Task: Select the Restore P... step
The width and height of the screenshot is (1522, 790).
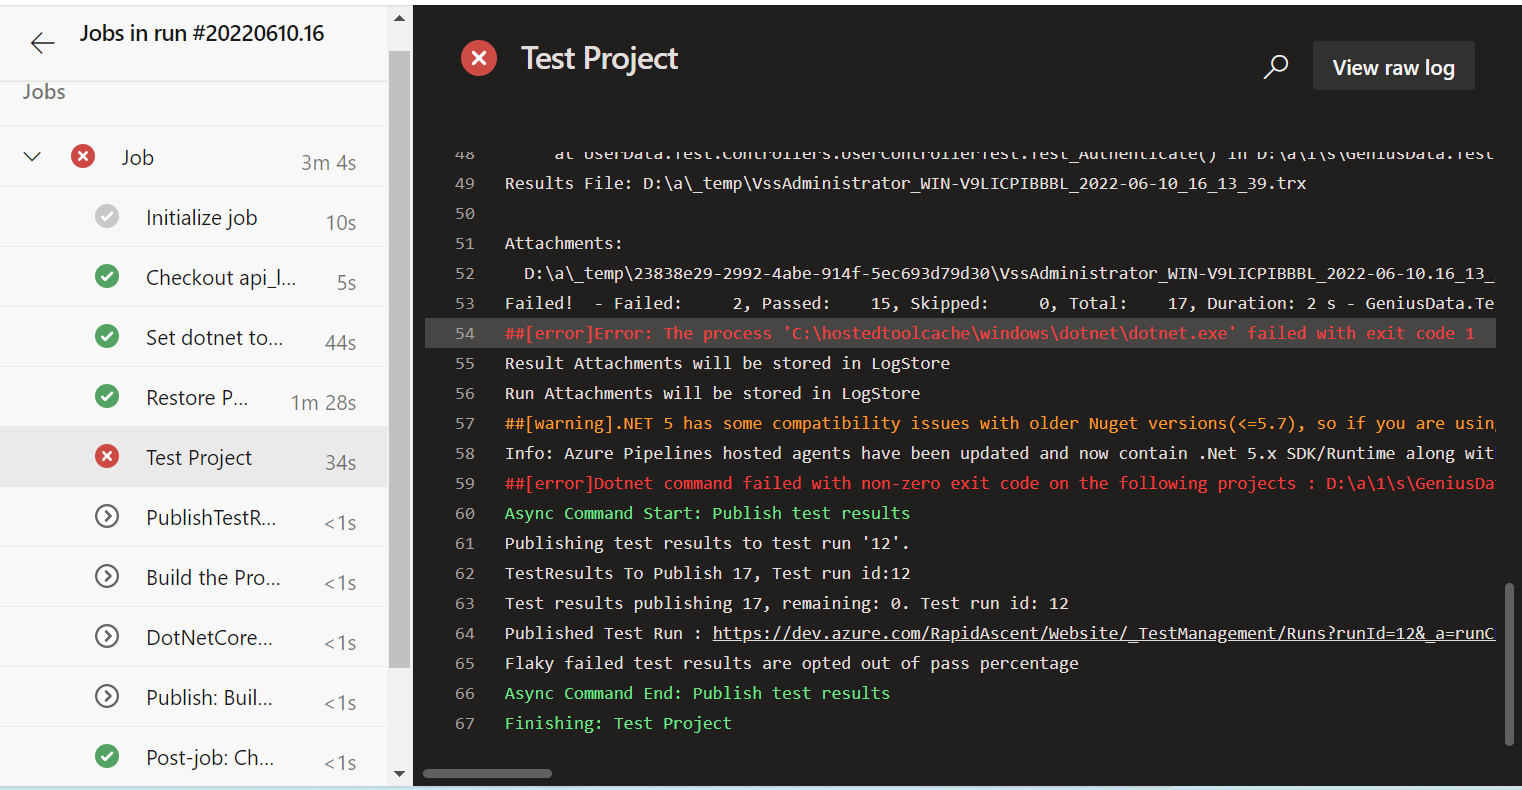Action: point(193,397)
